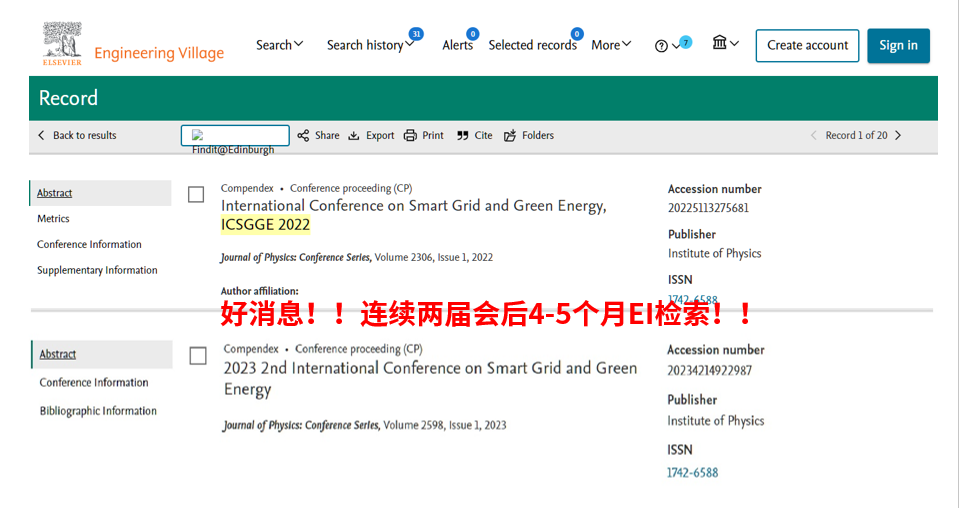Click the Elsevier tree logo

(62, 43)
